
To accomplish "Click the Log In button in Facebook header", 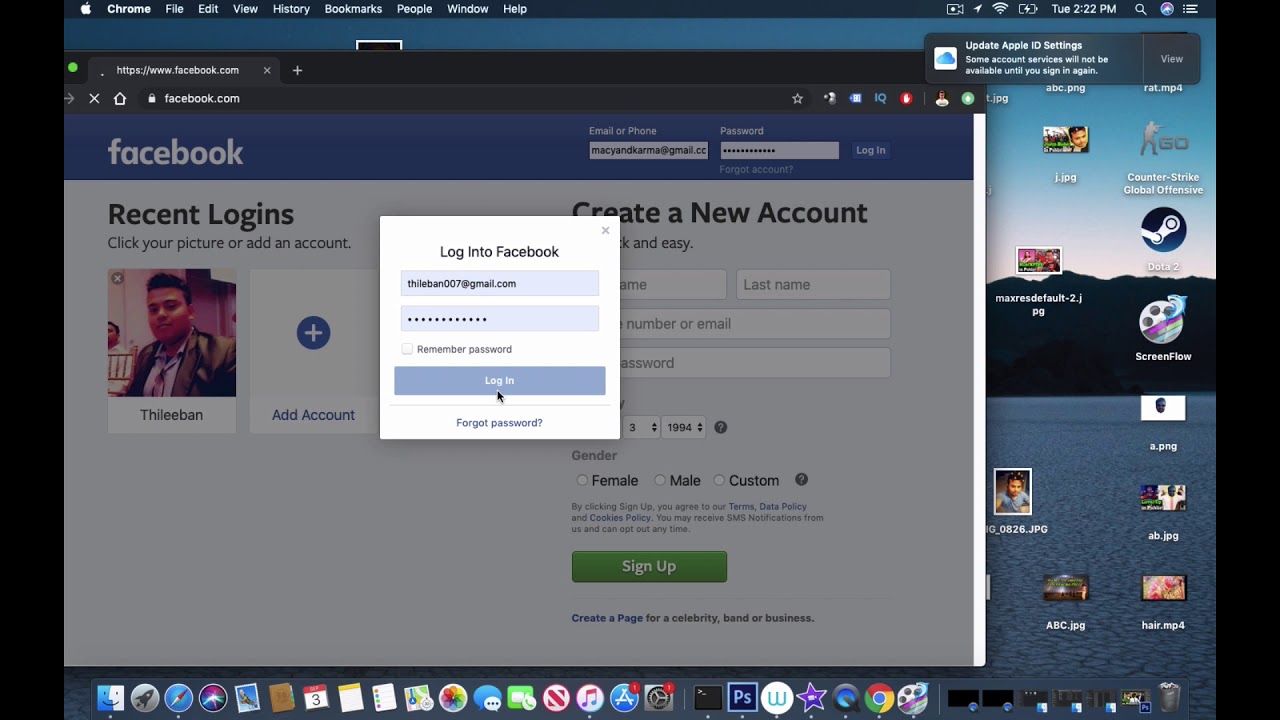I will [x=870, y=150].
